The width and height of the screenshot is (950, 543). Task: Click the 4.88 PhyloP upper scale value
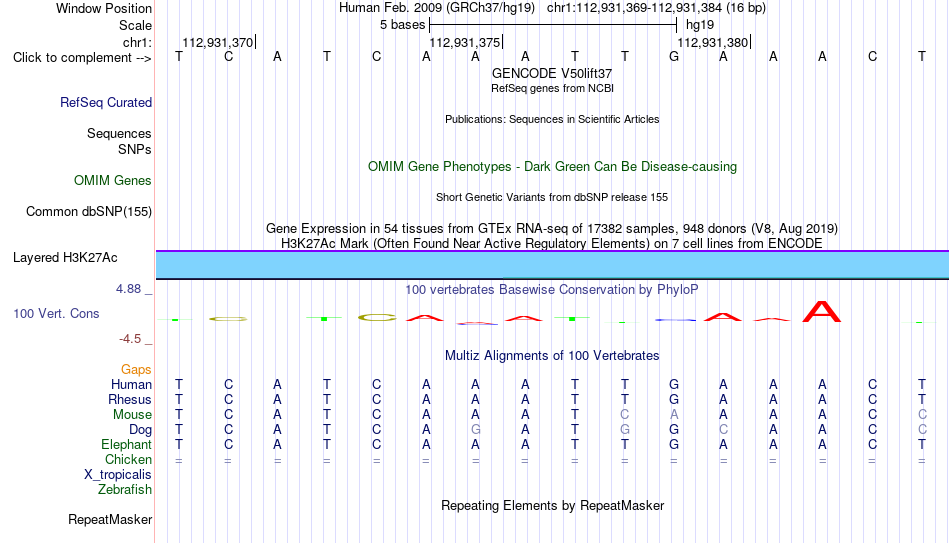tap(129, 289)
